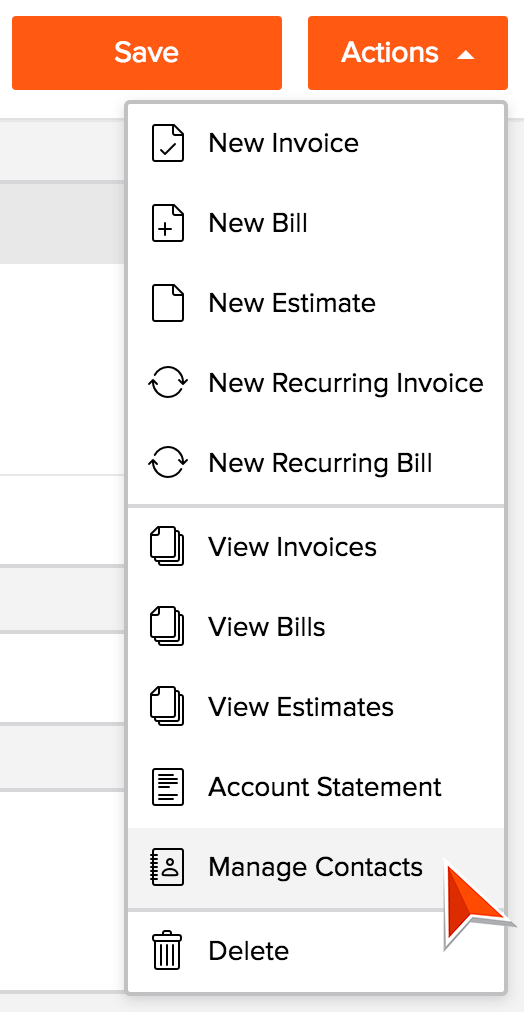Click the New Recurring Bill cycle icon
The height and width of the screenshot is (1012, 524).
pyautogui.click(x=168, y=463)
